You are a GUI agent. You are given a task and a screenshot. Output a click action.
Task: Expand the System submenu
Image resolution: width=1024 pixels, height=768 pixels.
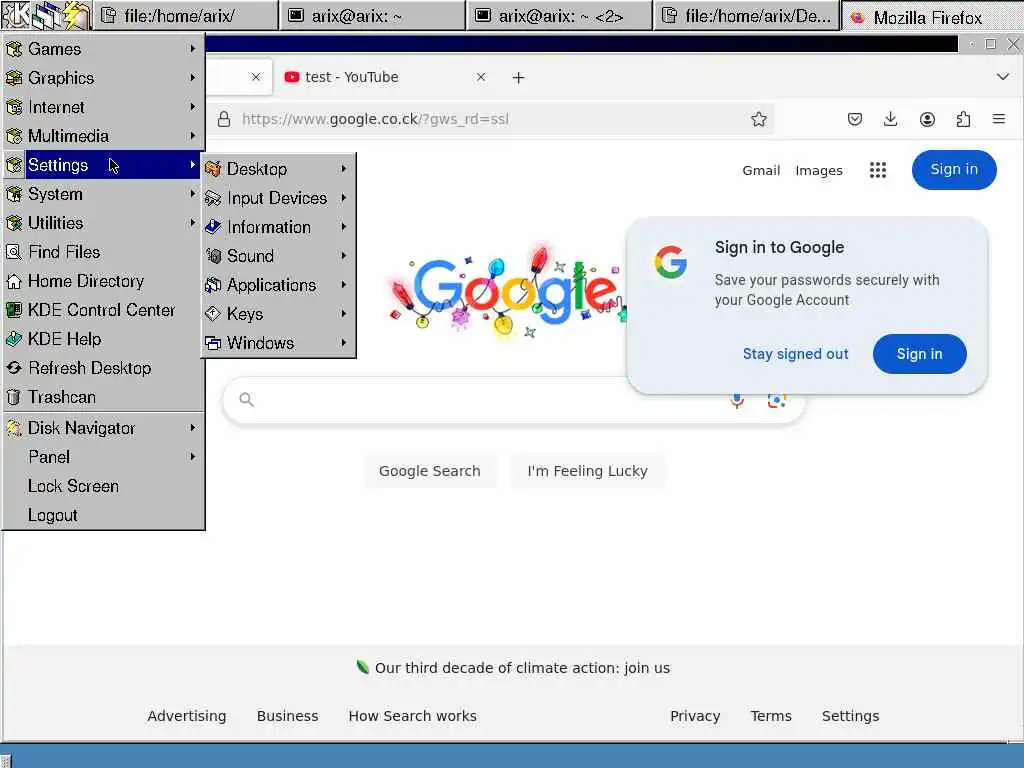tap(103, 194)
